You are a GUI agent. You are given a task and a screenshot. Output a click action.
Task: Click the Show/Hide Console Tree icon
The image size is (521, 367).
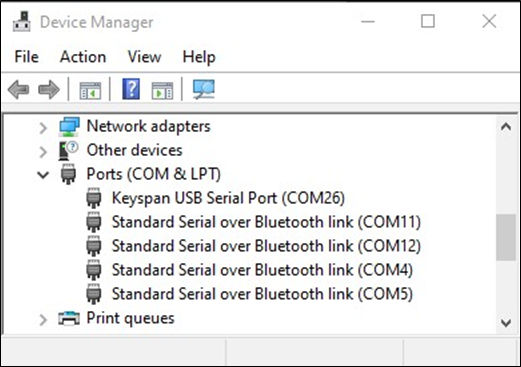coord(90,90)
